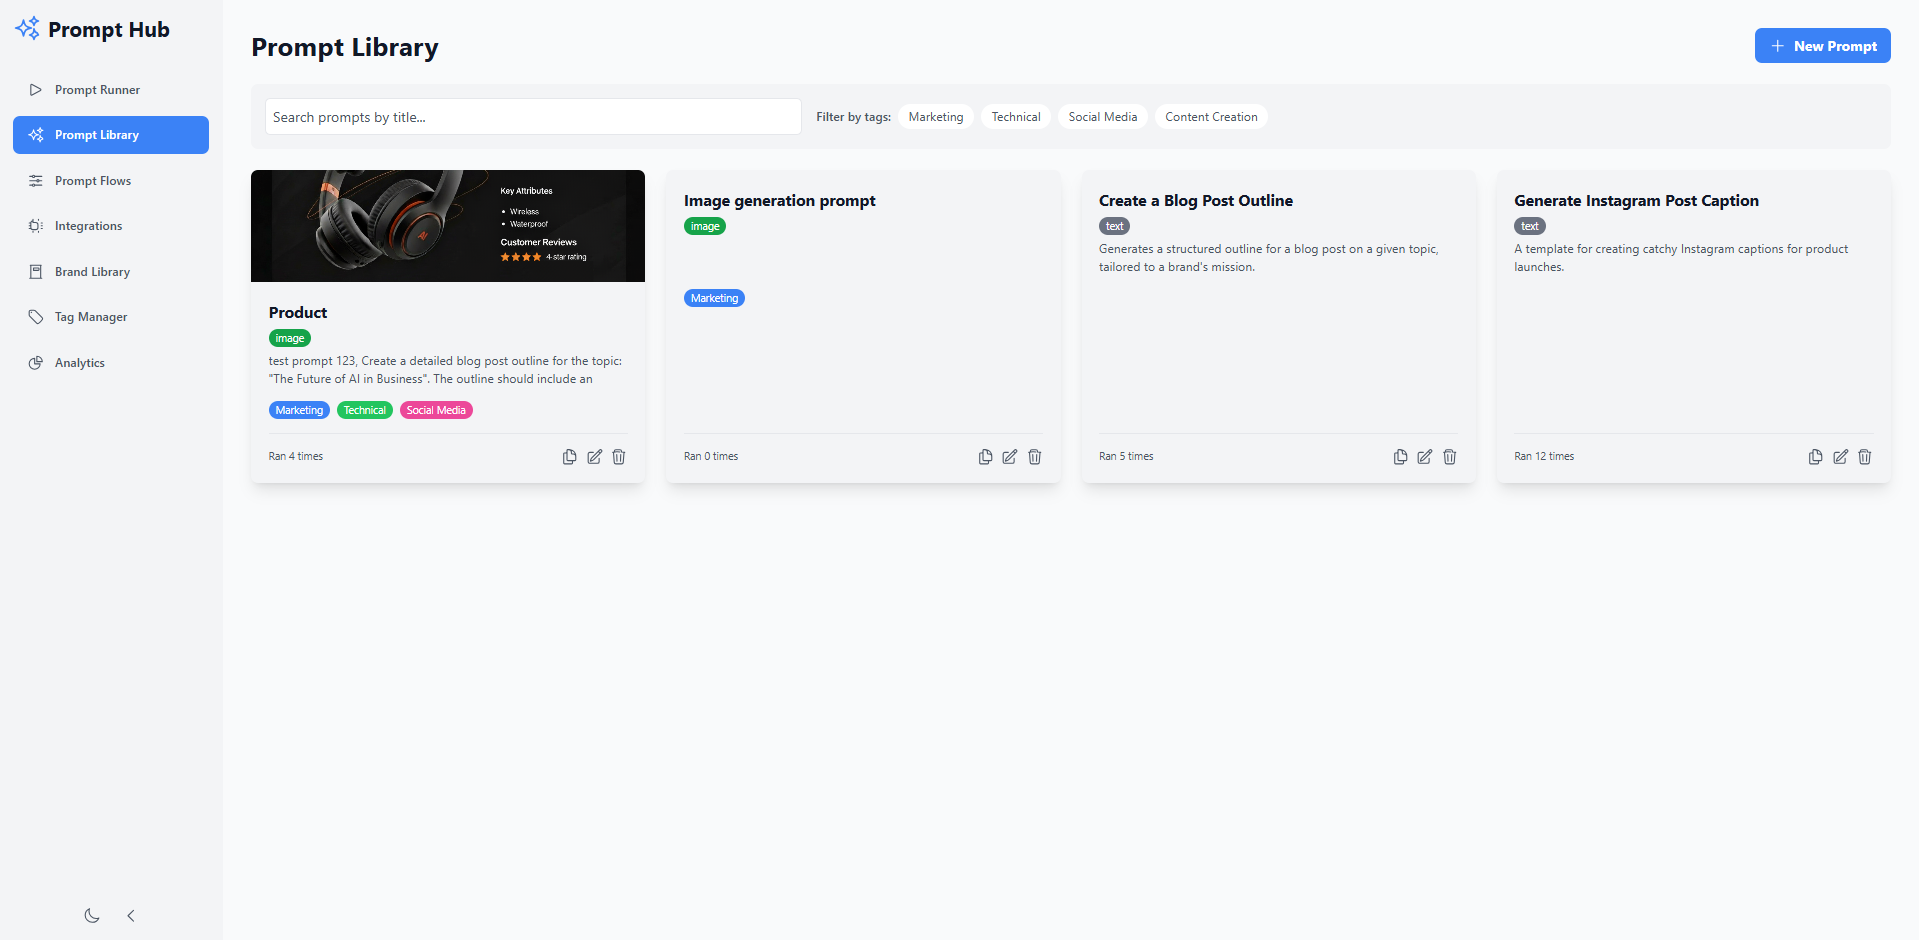Copy the Image generation prompt card
1919x940 pixels.
[985, 457]
